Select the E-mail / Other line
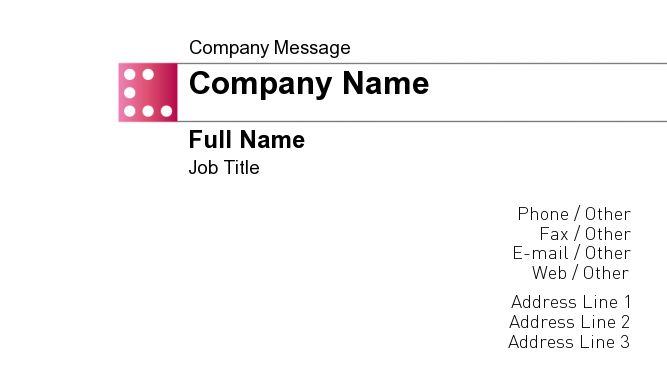Viewport: 667px width, 381px height. (572, 253)
